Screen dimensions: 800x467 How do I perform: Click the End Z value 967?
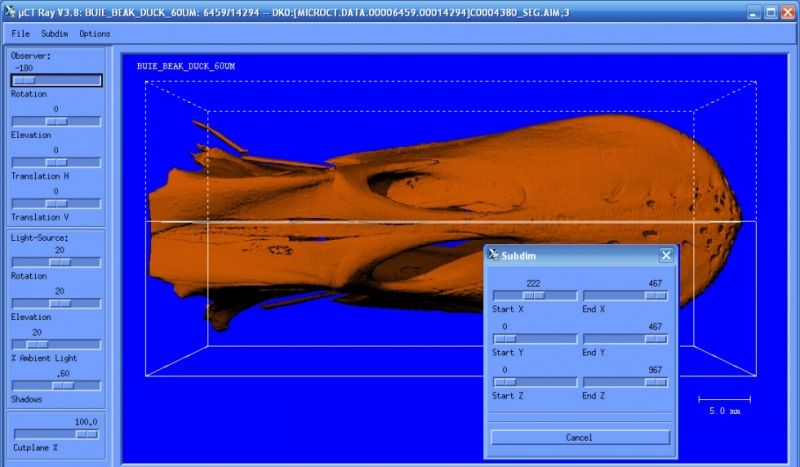click(655, 370)
